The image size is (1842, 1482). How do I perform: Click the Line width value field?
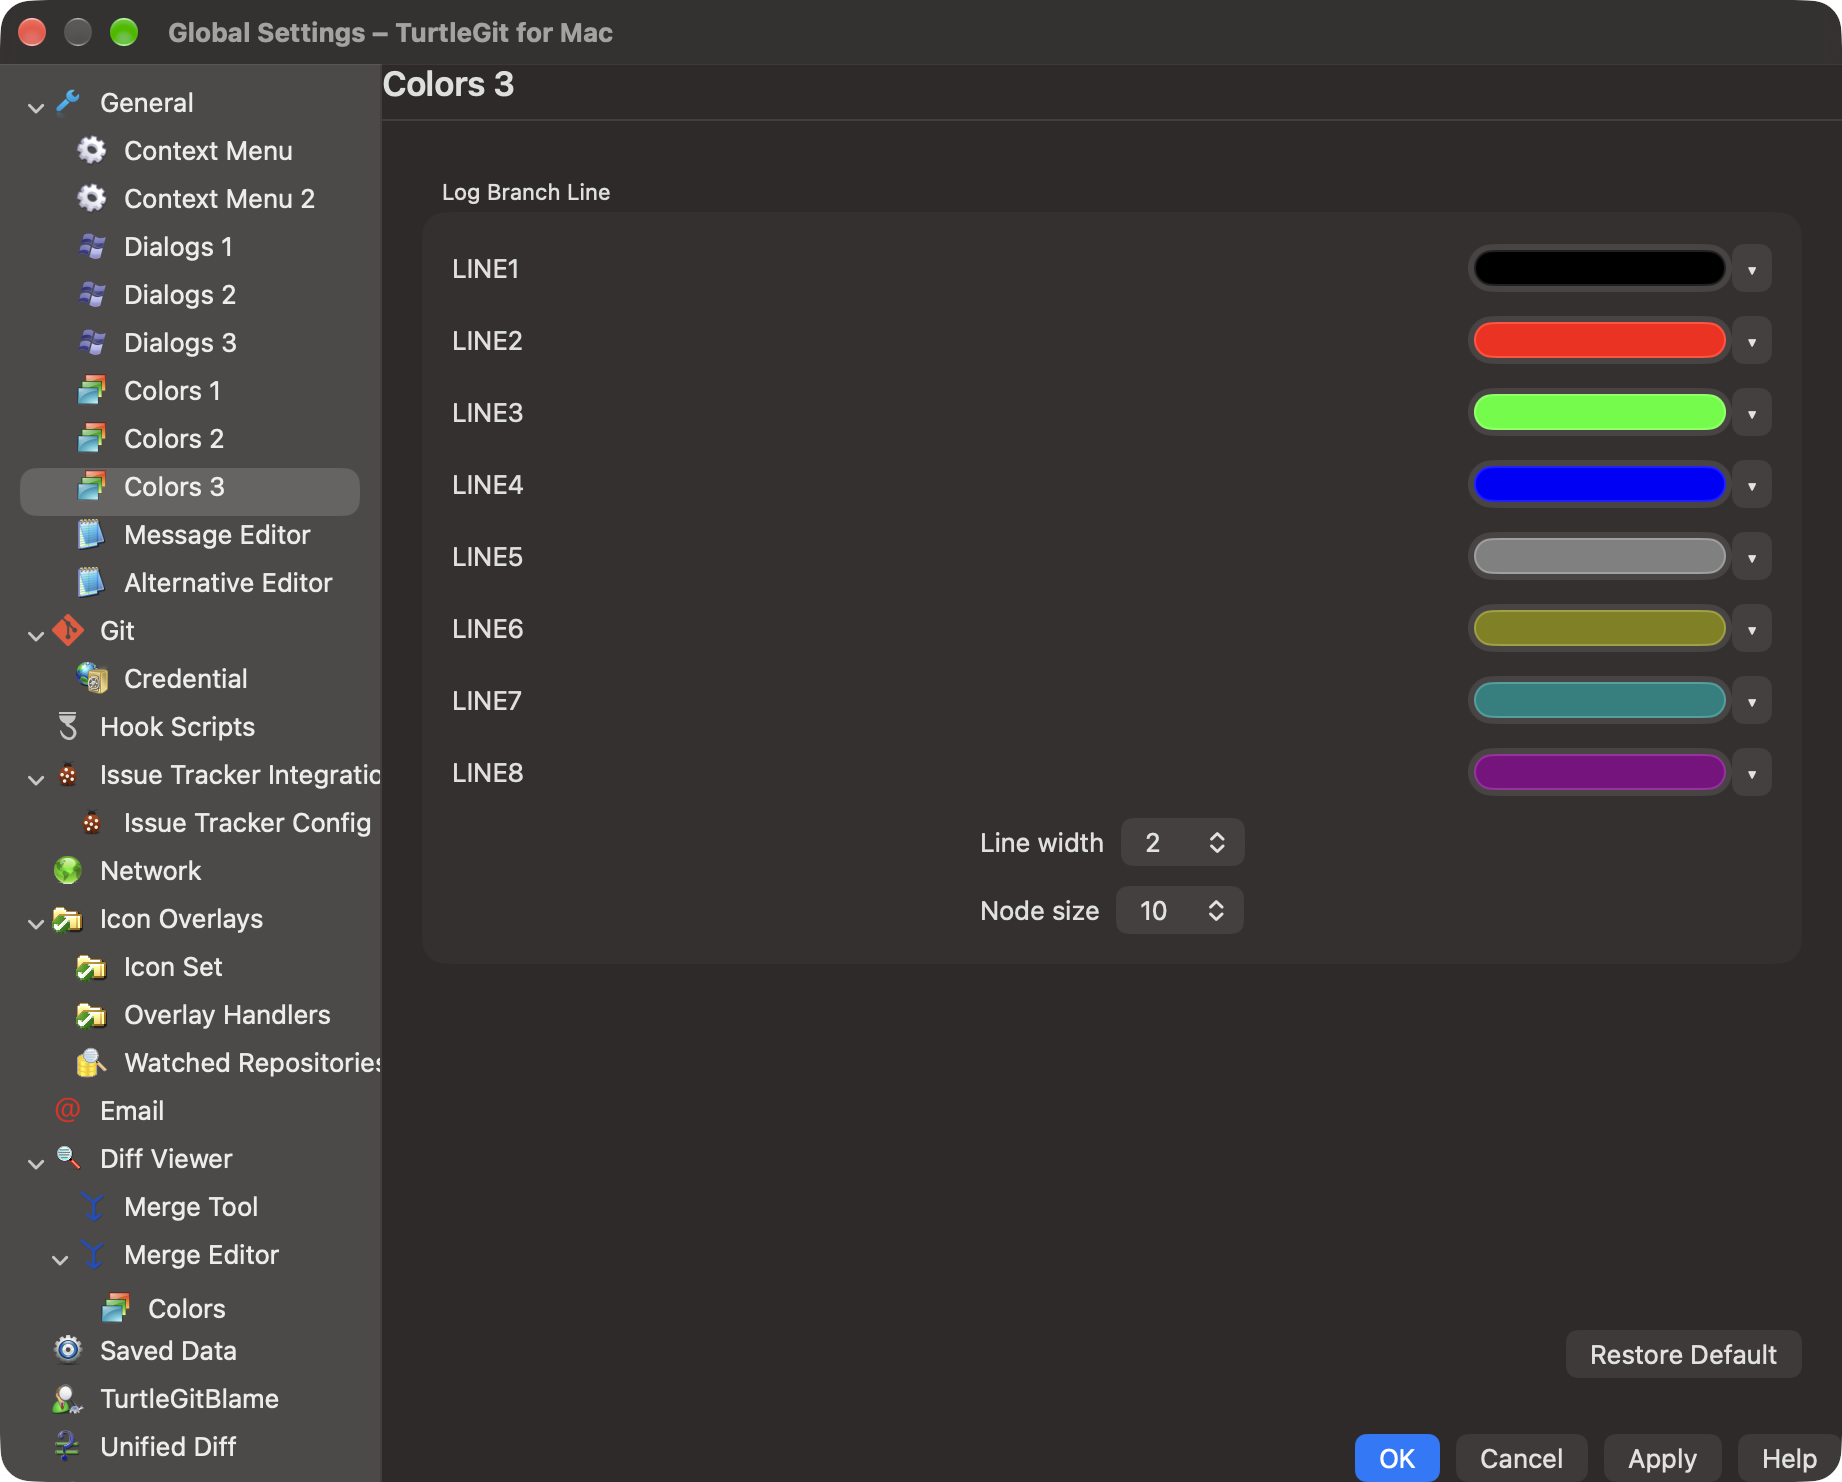[1182, 842]
